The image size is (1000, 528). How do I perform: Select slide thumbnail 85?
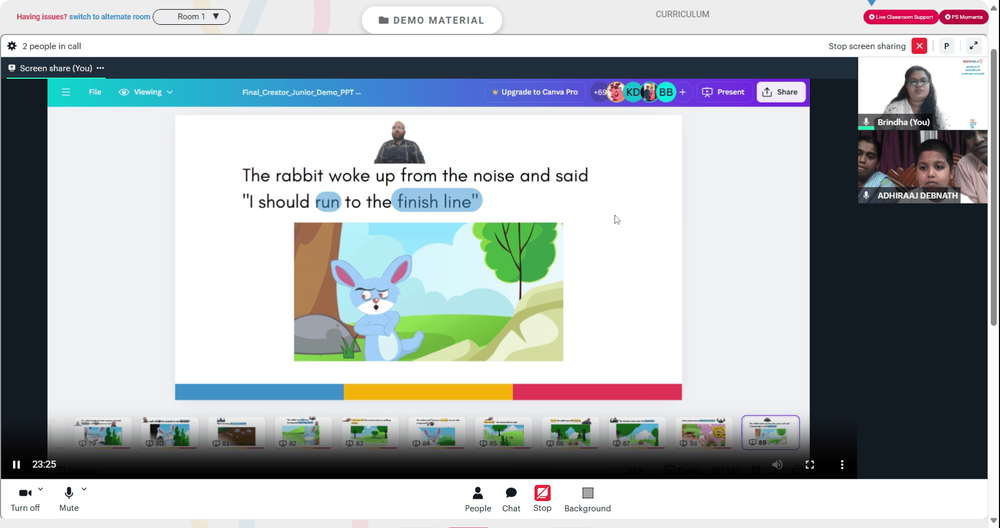[503, 433]
